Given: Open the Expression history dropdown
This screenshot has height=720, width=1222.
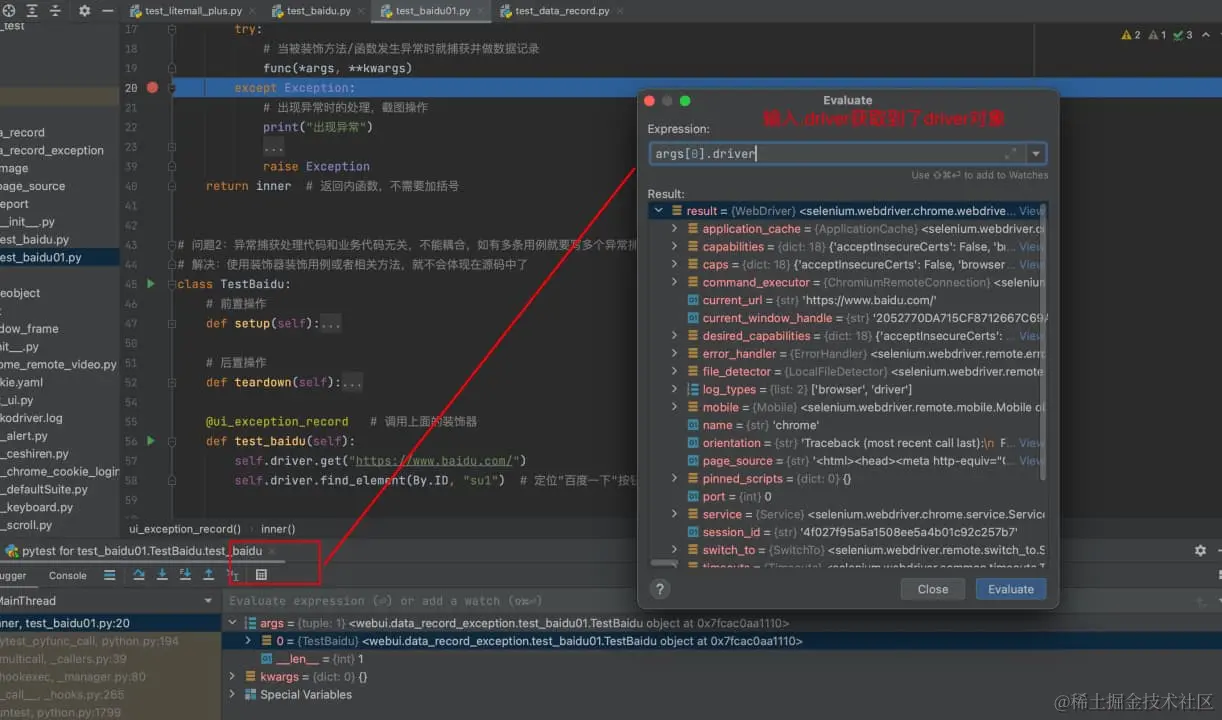Looking at the screenshot, I should (x=1036, y=154).
